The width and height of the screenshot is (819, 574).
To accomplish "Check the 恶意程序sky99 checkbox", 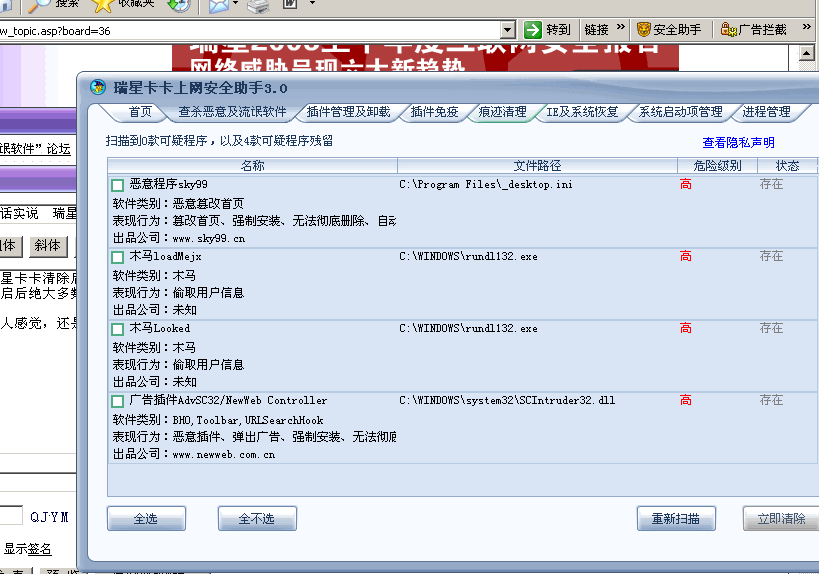I will pos(118,185).
